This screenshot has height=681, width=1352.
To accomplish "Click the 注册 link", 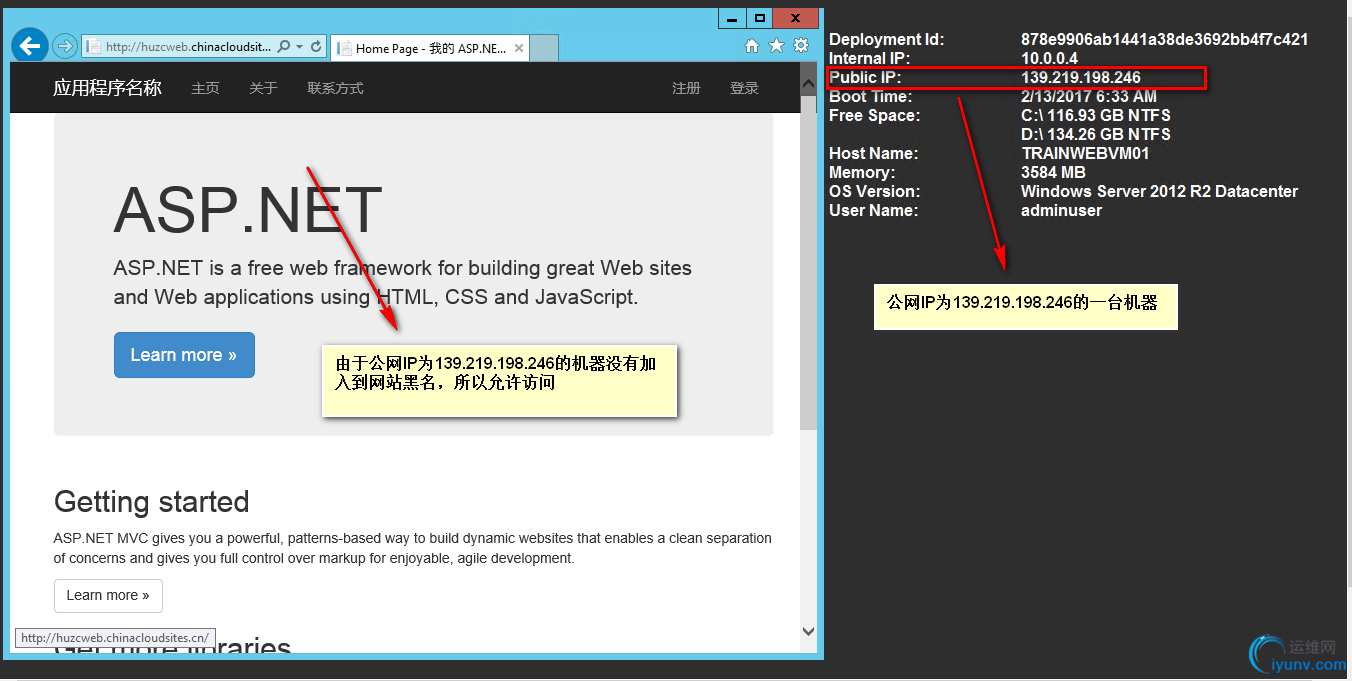I will coord(686,88).
